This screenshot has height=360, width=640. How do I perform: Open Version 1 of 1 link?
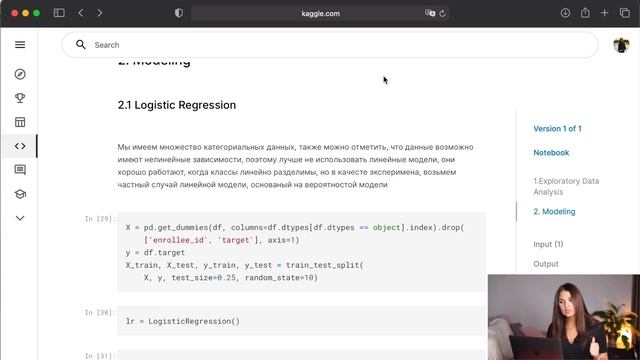[557, 129]
